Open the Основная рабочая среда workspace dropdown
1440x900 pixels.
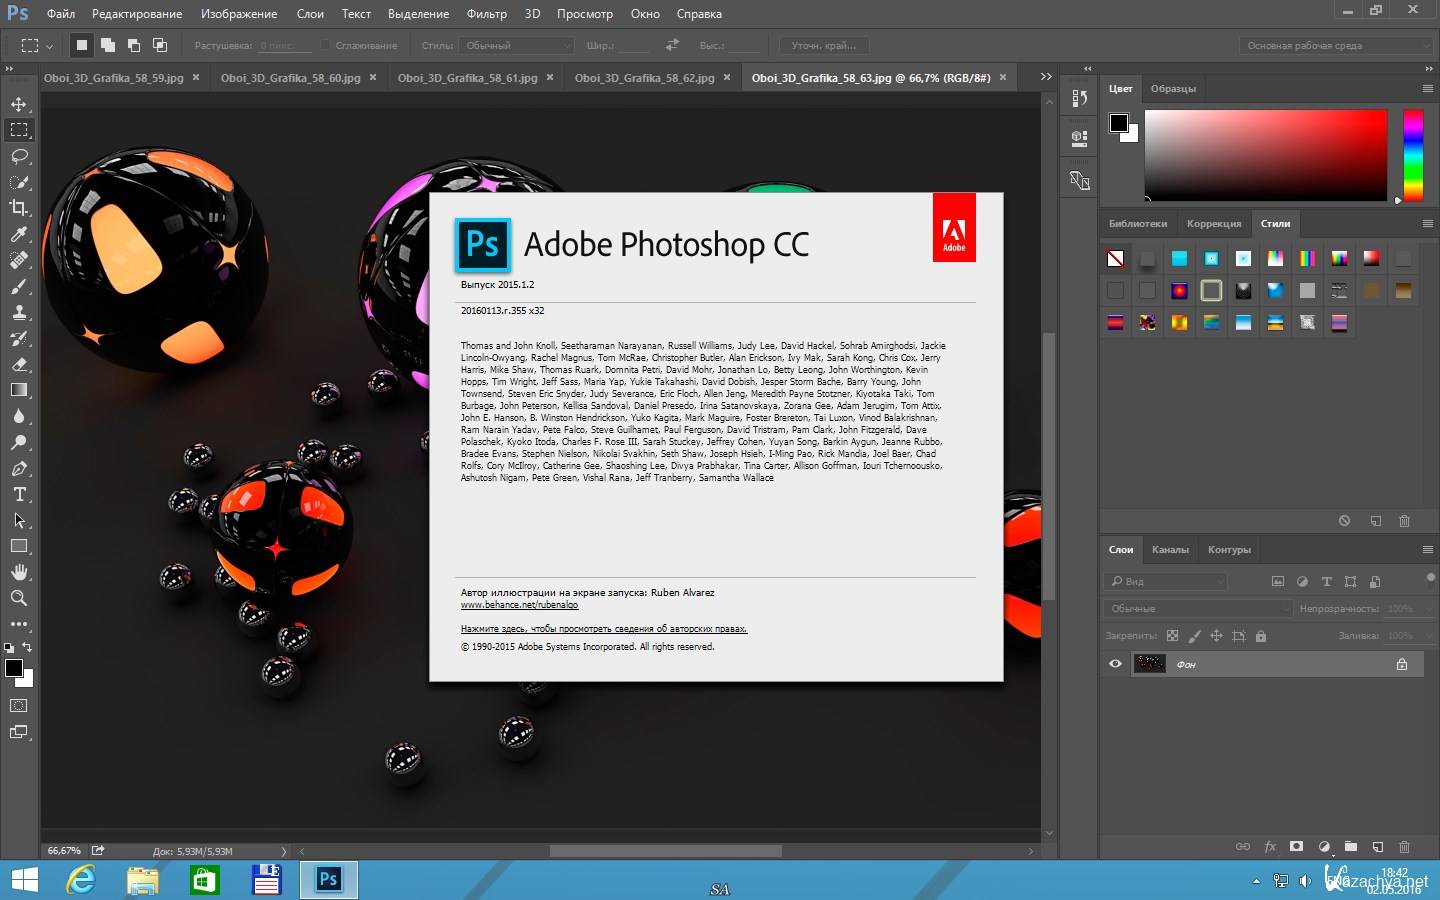coord(1335,45)
